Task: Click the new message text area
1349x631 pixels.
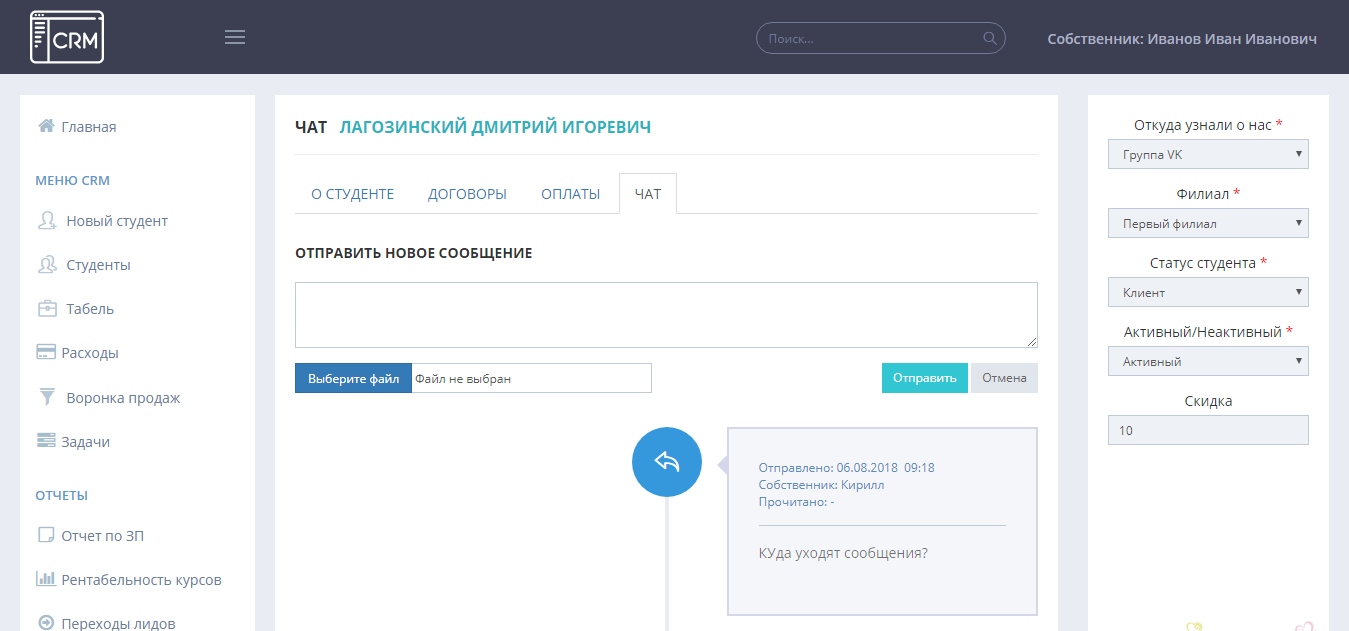Action: click(665, 315)
